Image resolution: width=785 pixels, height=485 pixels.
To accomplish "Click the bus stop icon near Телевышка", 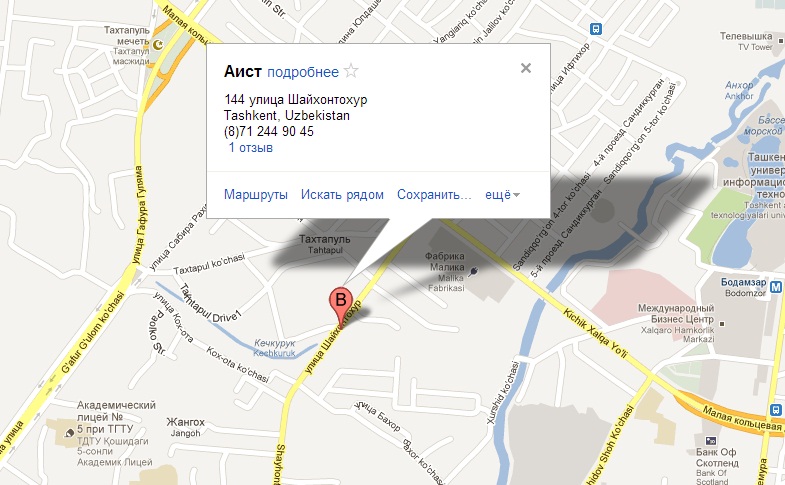I will pyautogui.click(x=596, y=29).
